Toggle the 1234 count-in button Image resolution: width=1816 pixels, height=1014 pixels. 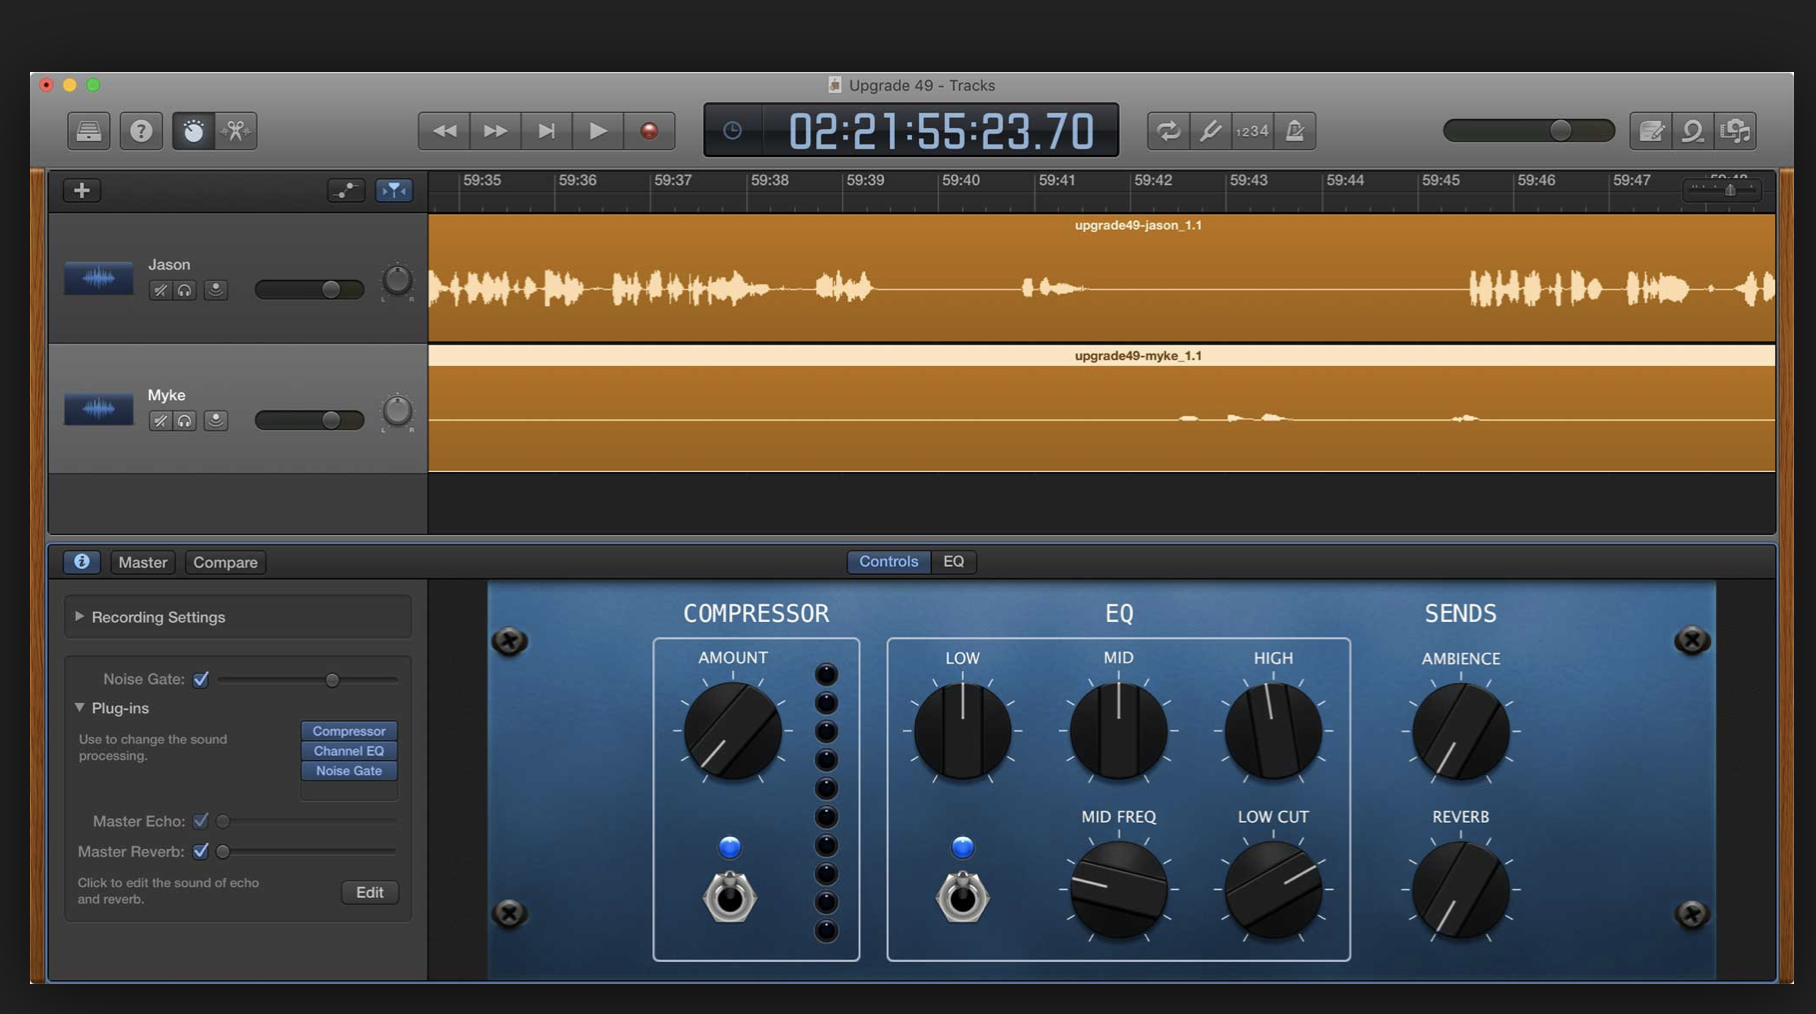tap(1252, 131)
